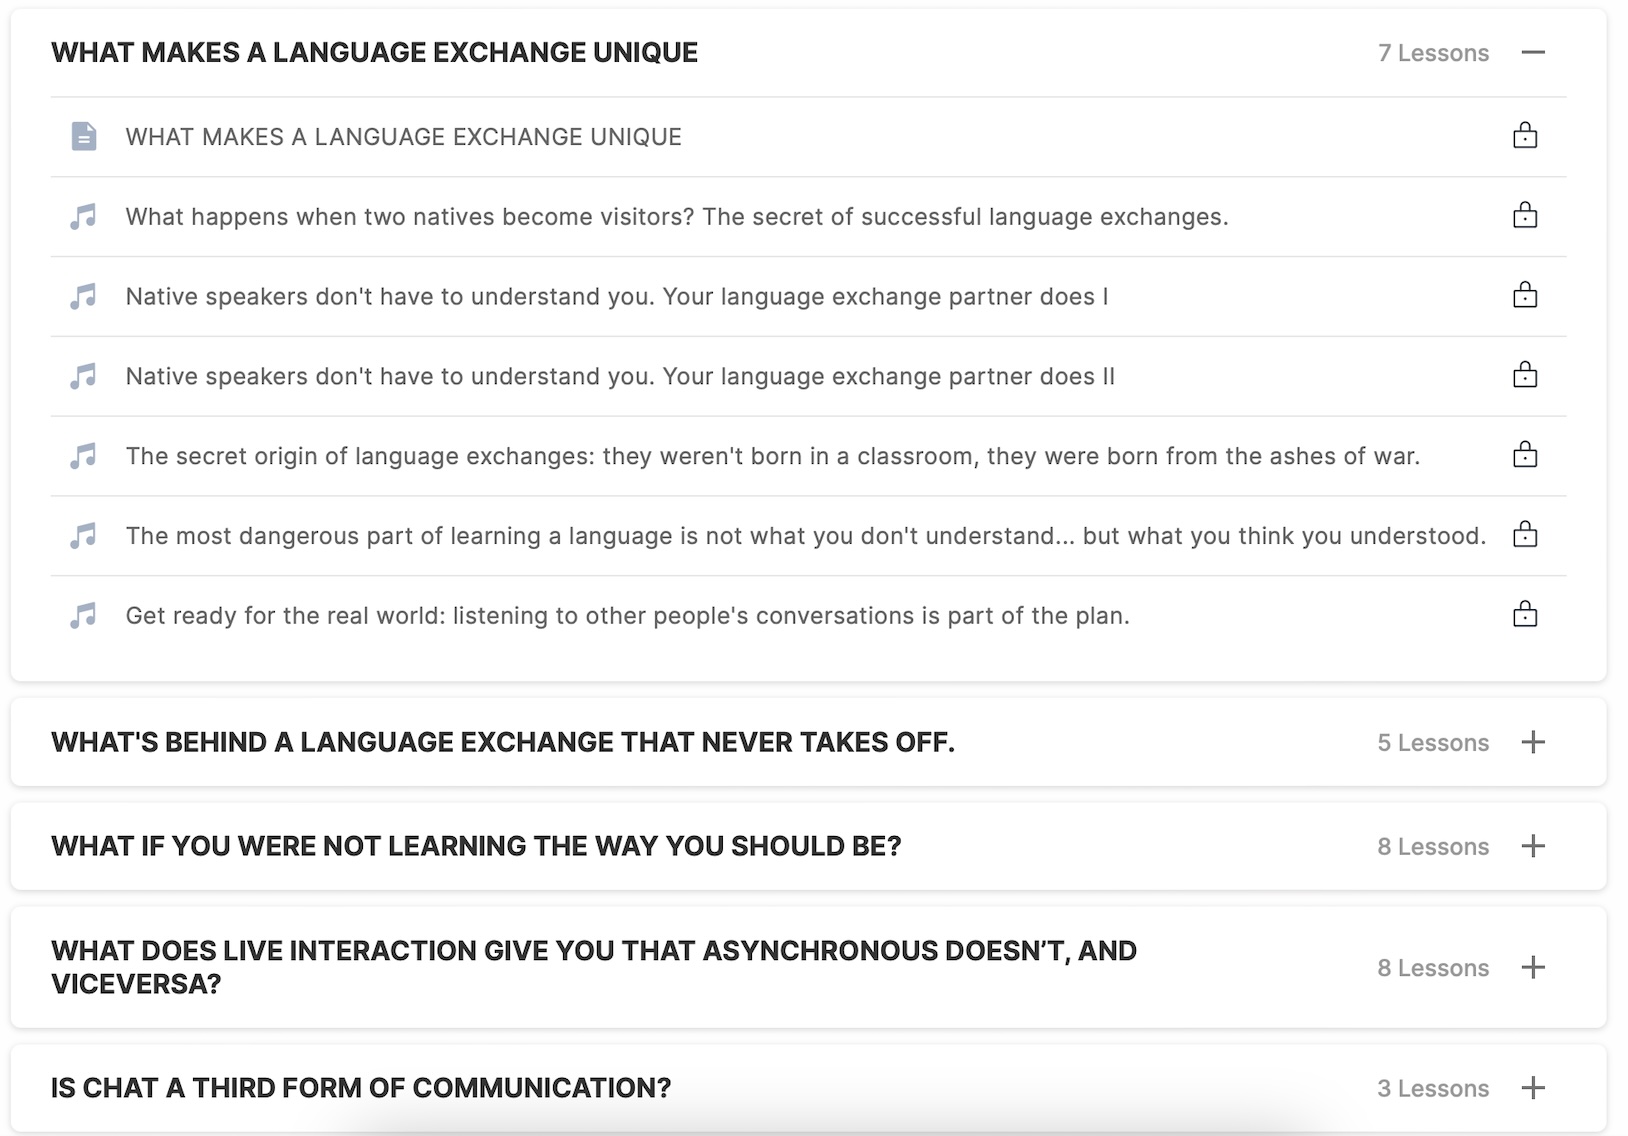This screenshot has width=1628, height=1136.
Task: Expand 'Is chat a third form' plus icon
Action: [x=1533, y=1088]
